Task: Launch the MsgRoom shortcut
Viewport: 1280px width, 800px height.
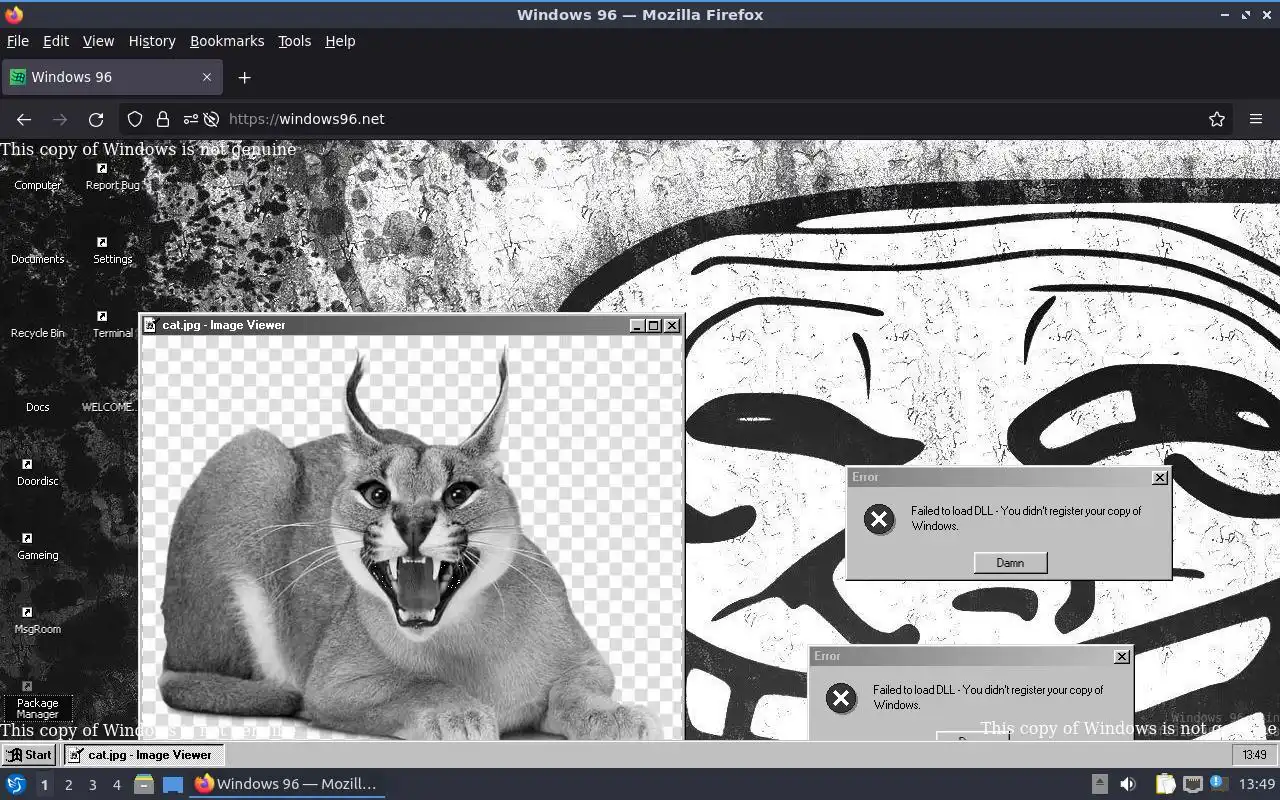Action: point(37,620)
